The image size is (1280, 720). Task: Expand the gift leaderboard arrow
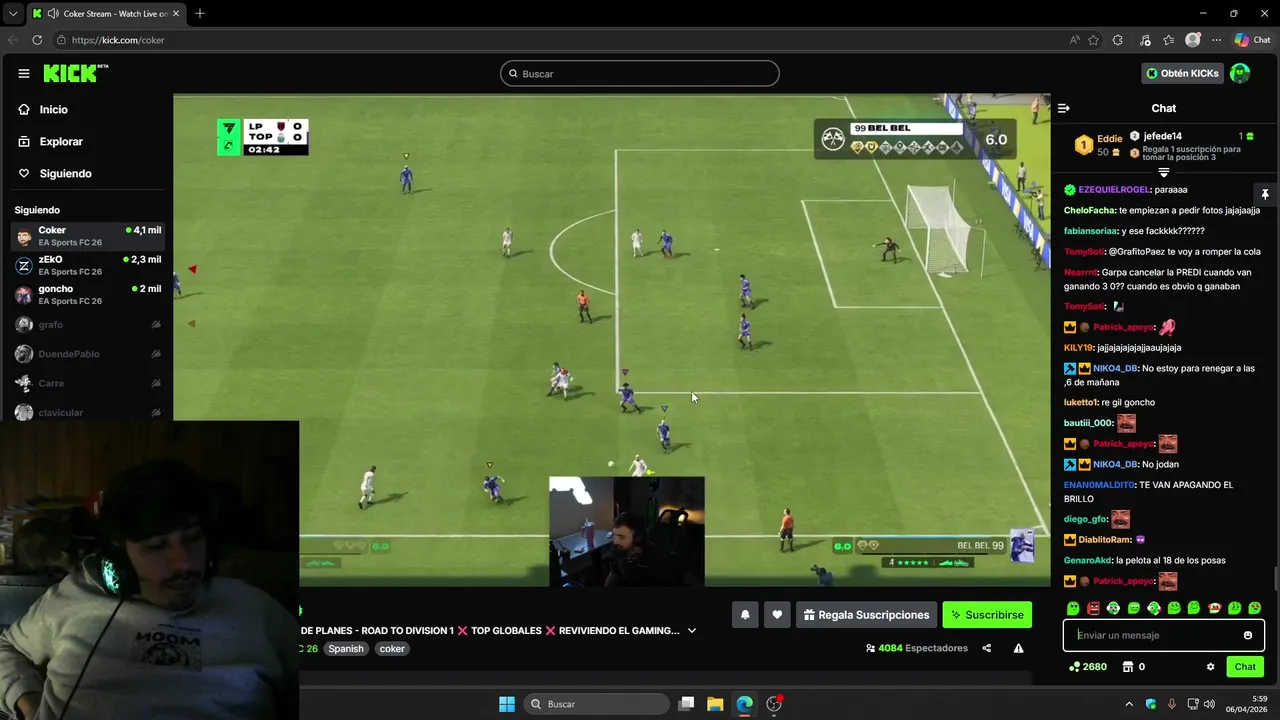pyautogui.click(x=1164, y=173)
